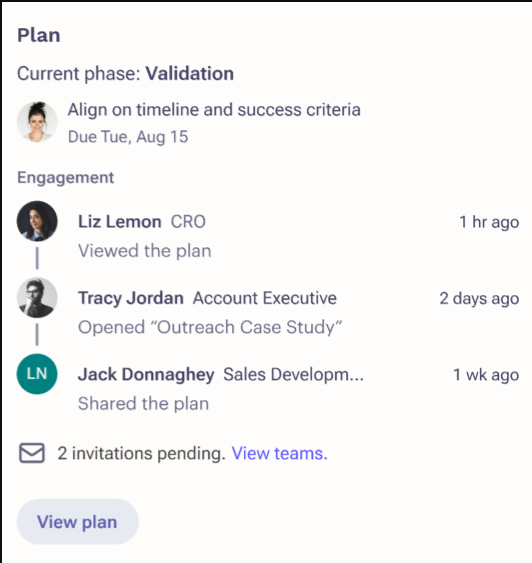Click the task owner's avatar photo
This screenshot has height=563, width=532.
point(37,122)
